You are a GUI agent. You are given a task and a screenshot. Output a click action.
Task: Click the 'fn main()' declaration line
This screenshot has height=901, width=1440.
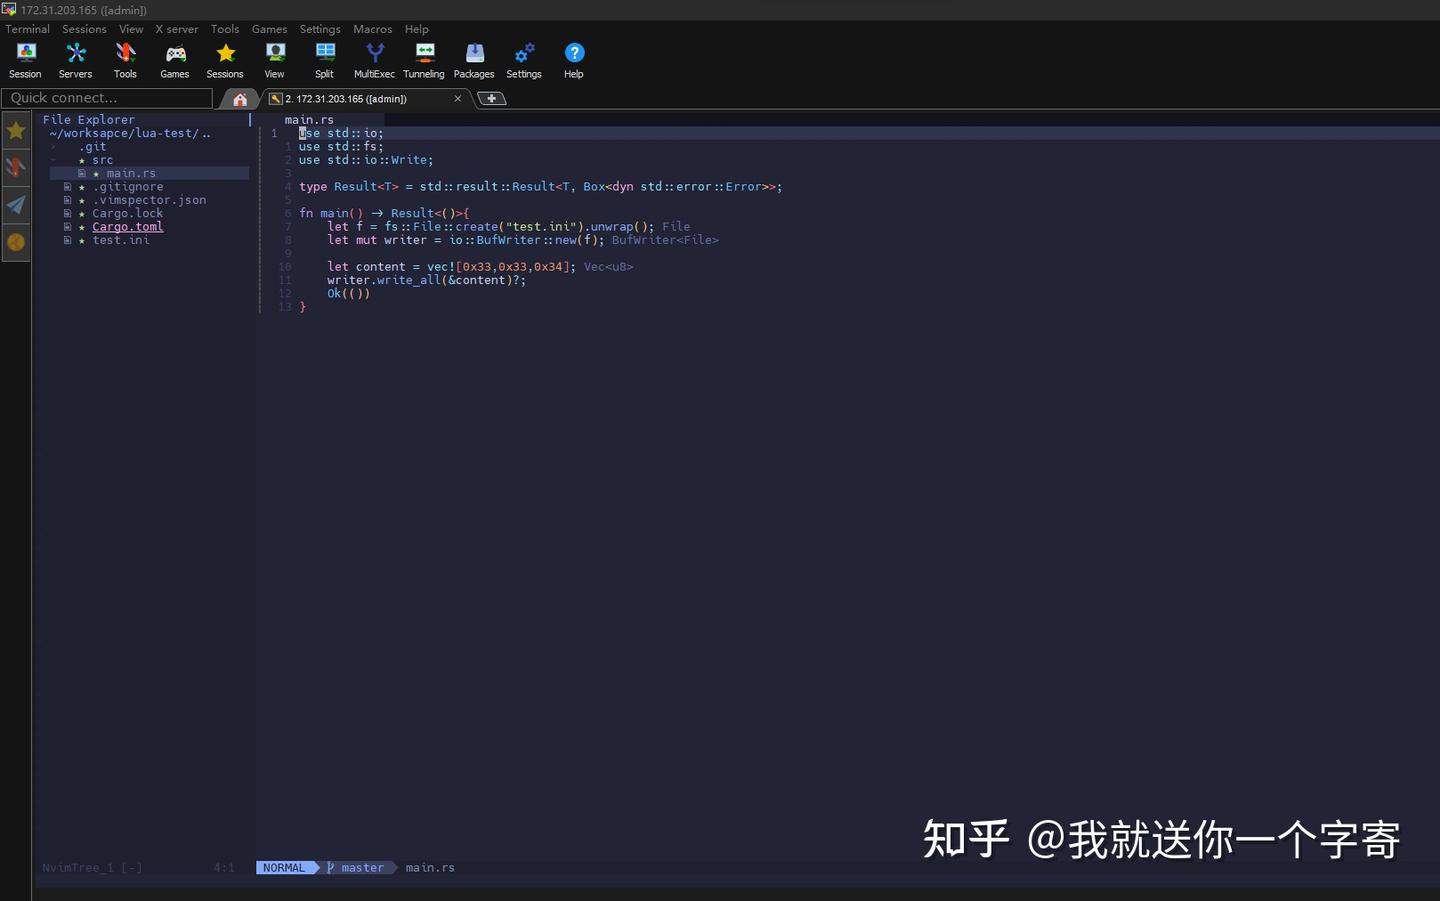[x=384, y=213]
